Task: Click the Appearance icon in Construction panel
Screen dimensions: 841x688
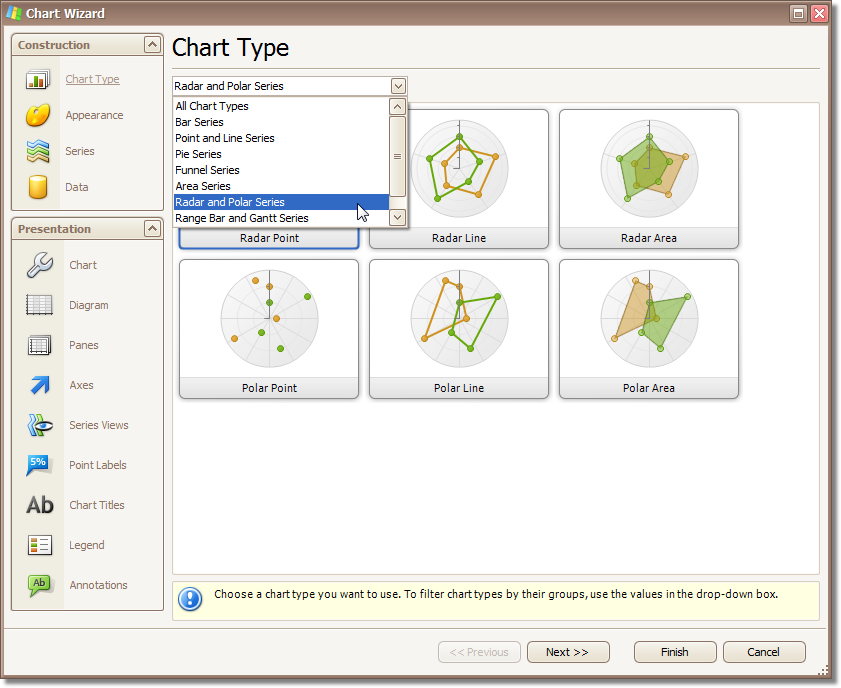Action: 38,115
